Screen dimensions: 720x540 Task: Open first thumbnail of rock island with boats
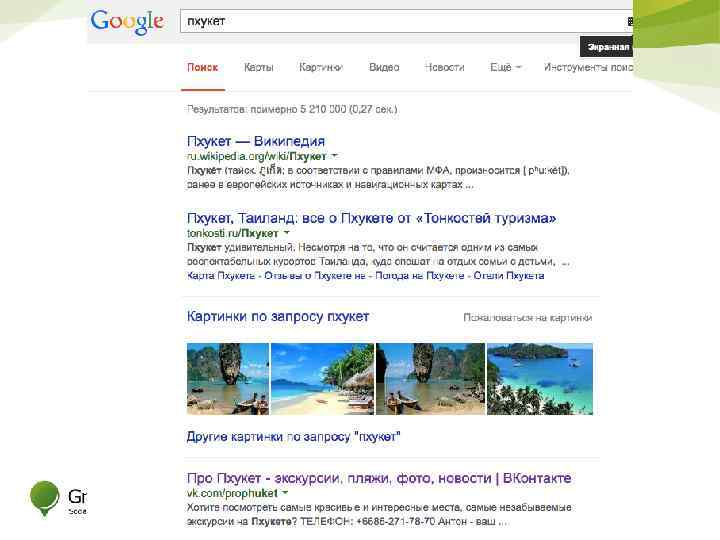point(228,379)
